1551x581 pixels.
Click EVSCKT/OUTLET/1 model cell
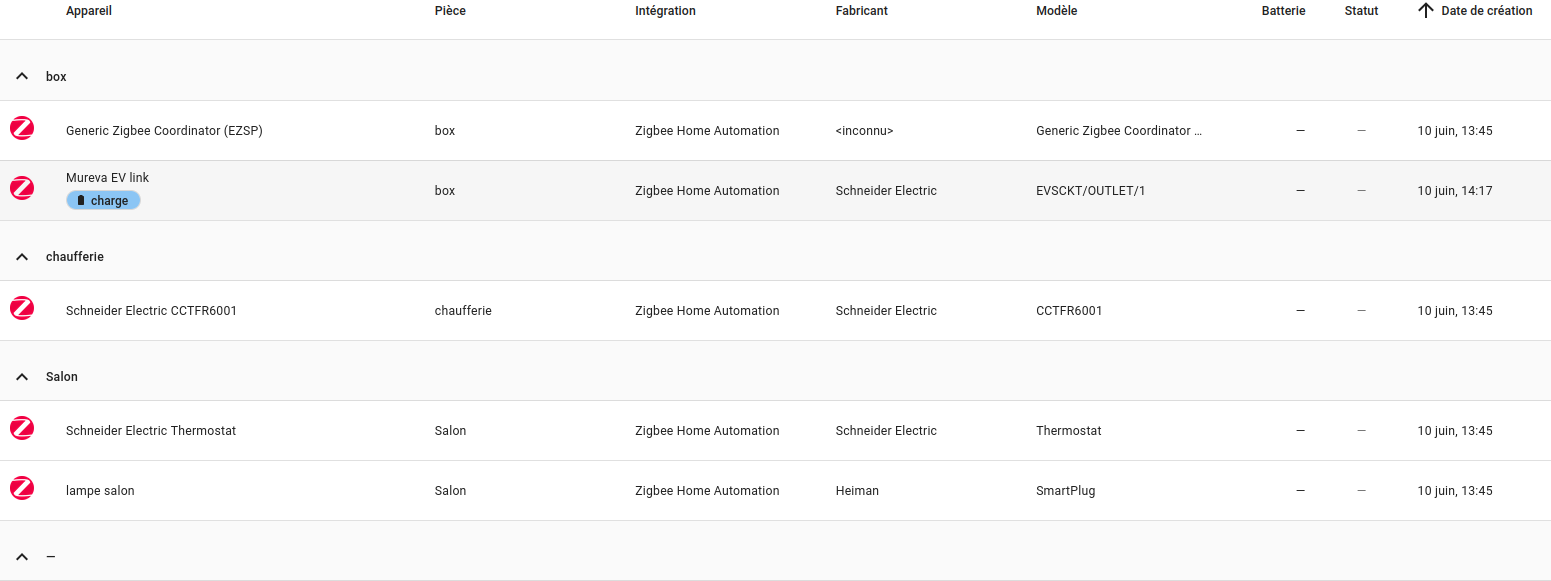1091,191
